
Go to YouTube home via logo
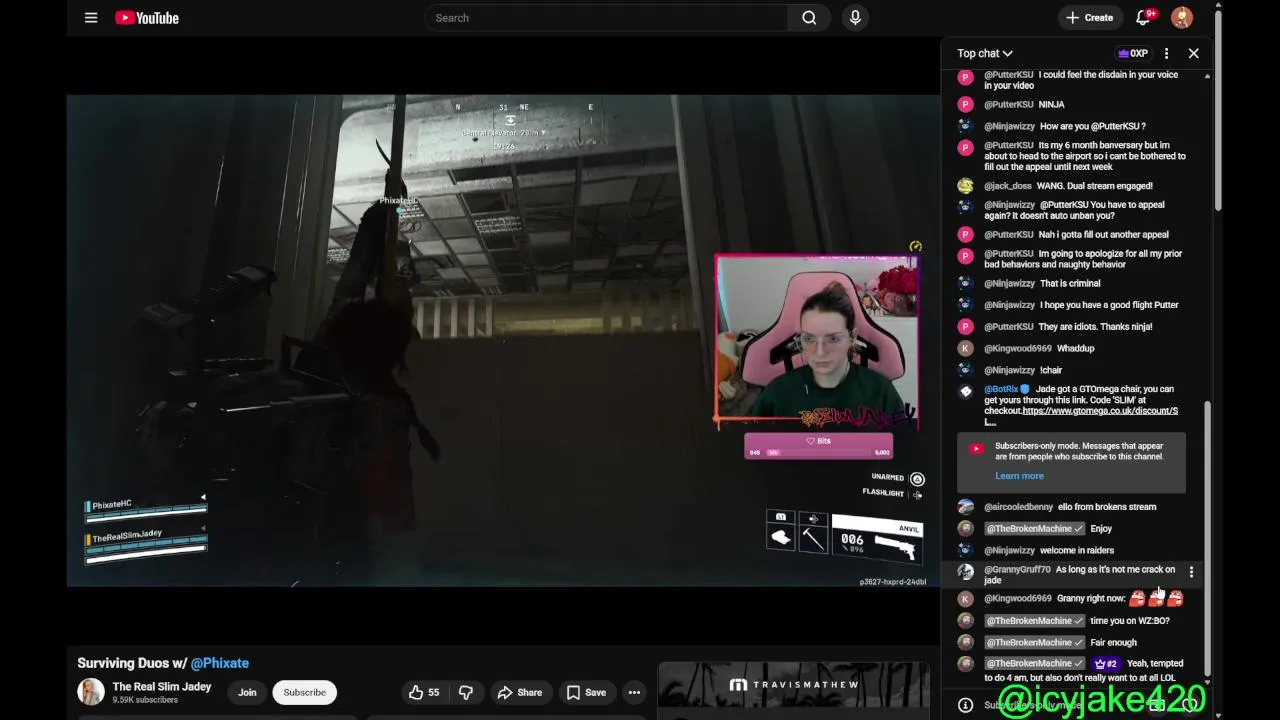point(147,18)
